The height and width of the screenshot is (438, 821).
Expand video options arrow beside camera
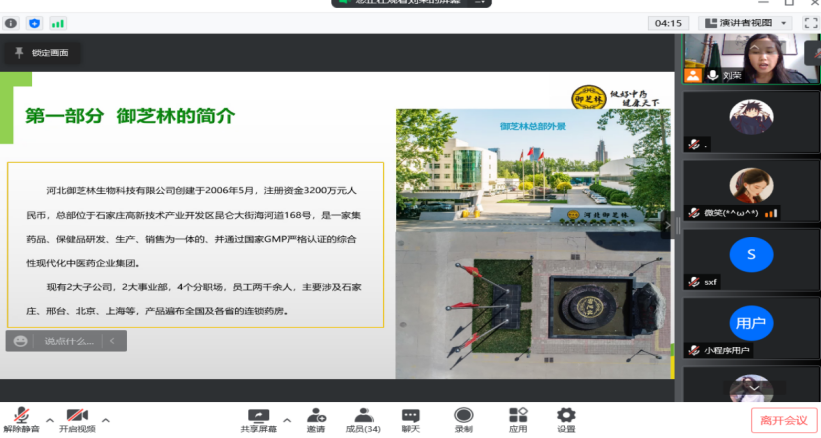[106, 420]
